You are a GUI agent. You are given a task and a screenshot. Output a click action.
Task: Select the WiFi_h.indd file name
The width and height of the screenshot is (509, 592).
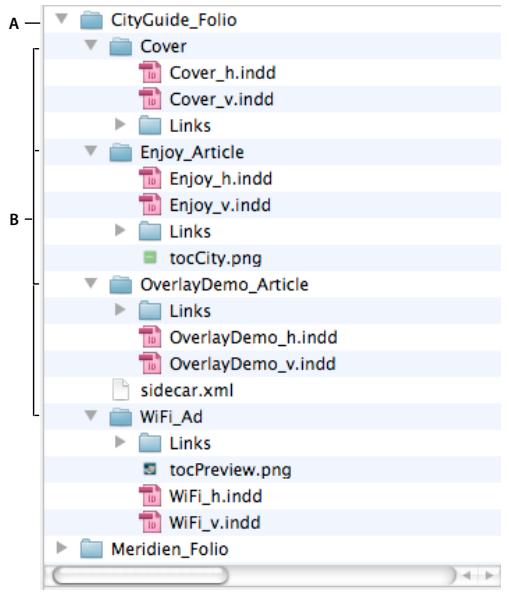215,496
